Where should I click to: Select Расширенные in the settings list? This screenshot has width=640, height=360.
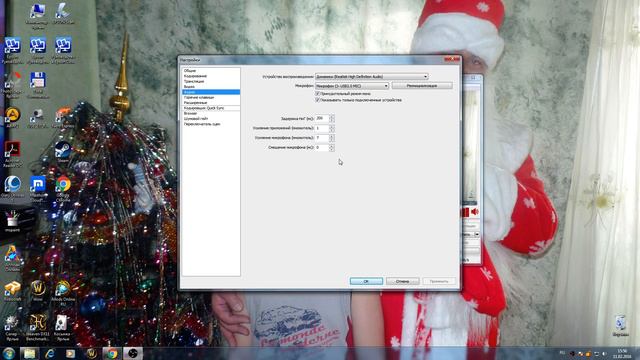point(211,102)
